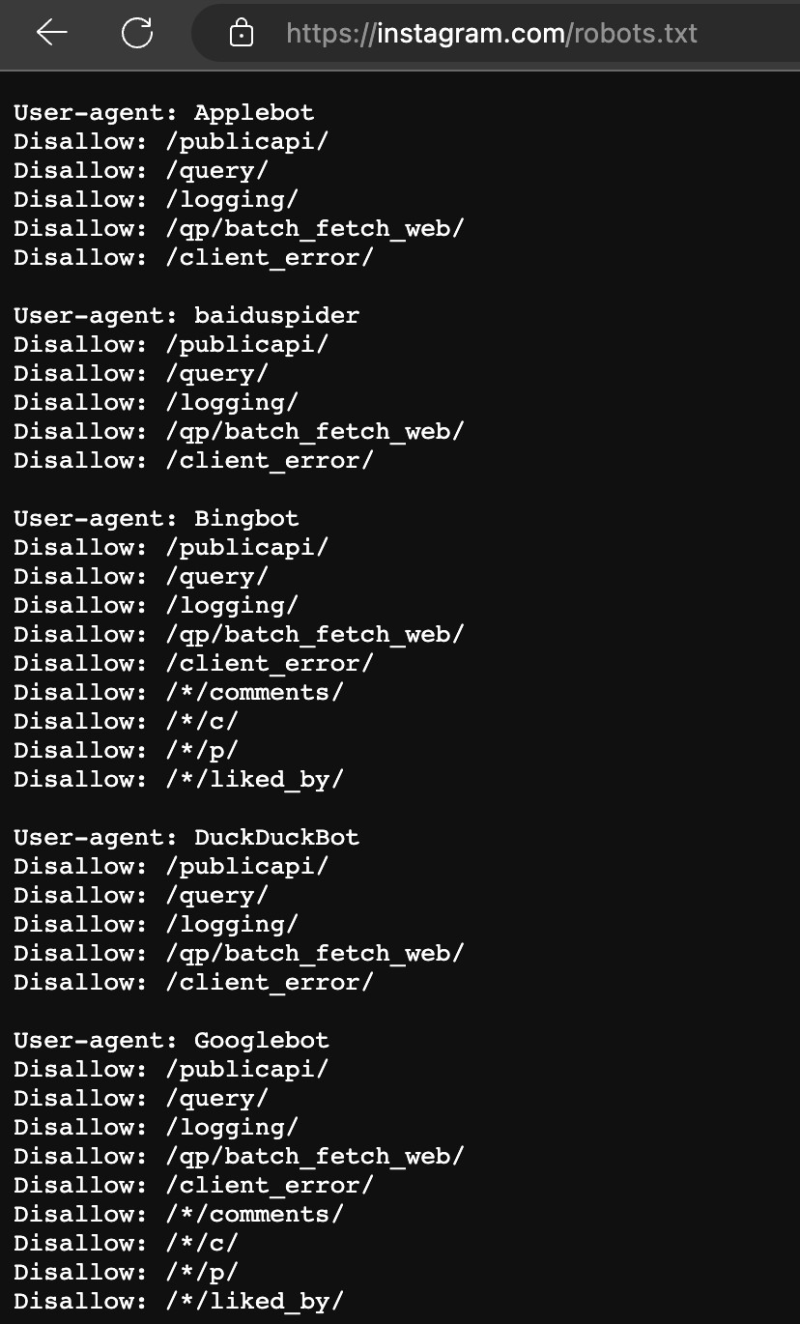Click the 'User-agent: Bingbot' line
This screenshot has height=1324, width=800.
pos(156,518)
